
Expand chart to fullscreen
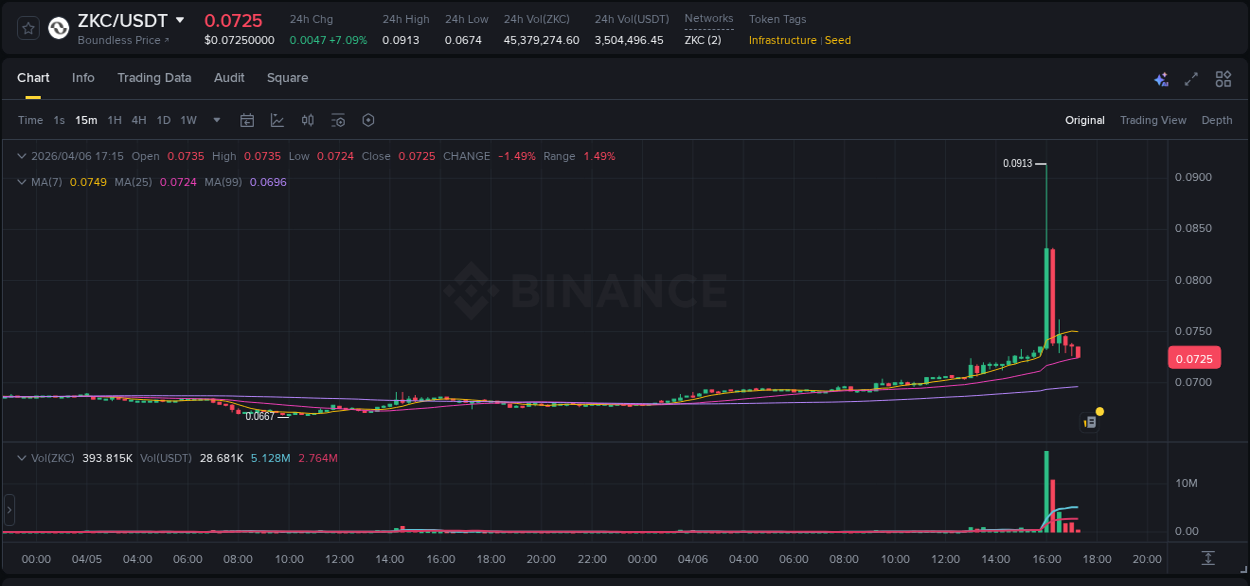(x=1191, y=79)
